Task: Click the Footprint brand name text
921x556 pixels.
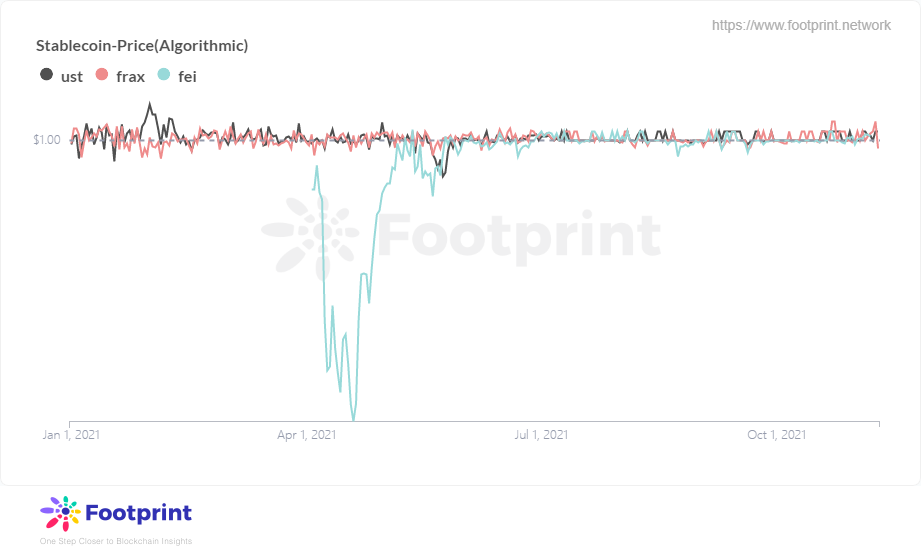Action: (139, 513)
